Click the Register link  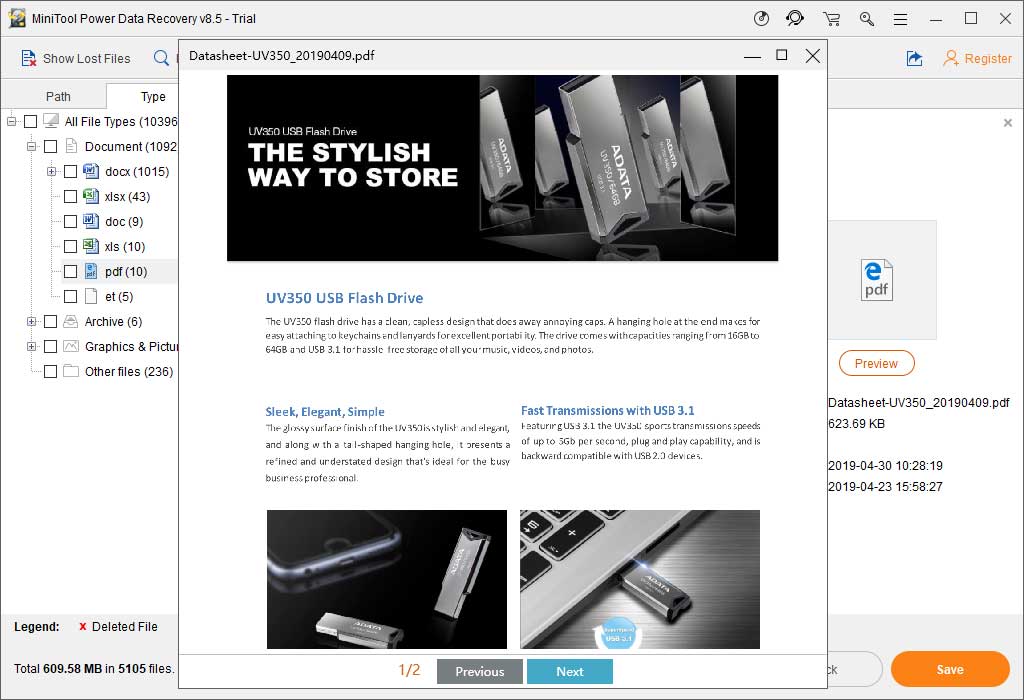click(x=977, y=59)
